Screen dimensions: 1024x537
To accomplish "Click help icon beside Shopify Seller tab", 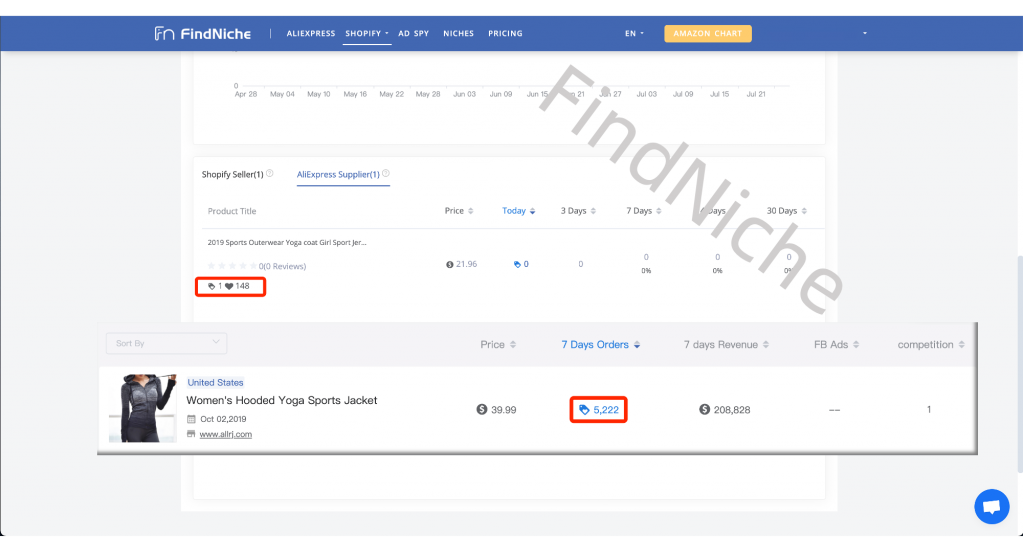I will [x=270, y=173].
